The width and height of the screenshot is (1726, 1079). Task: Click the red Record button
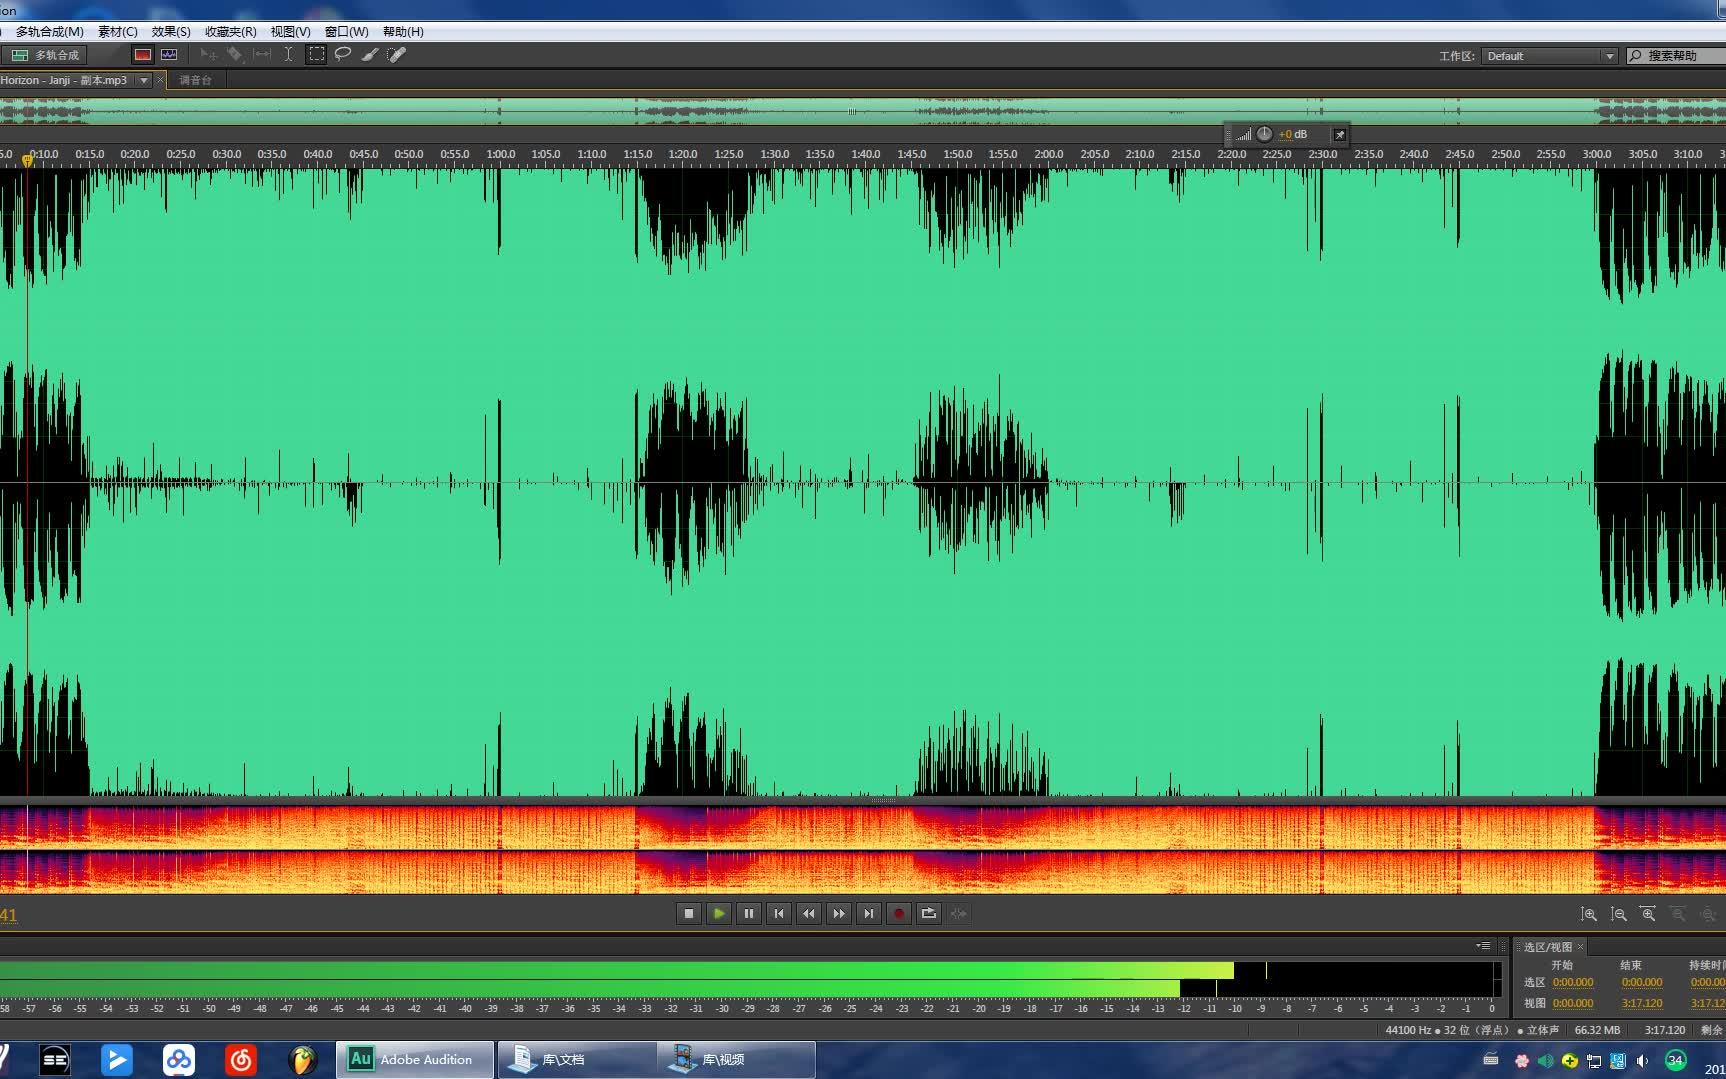[x=898, y=913]
